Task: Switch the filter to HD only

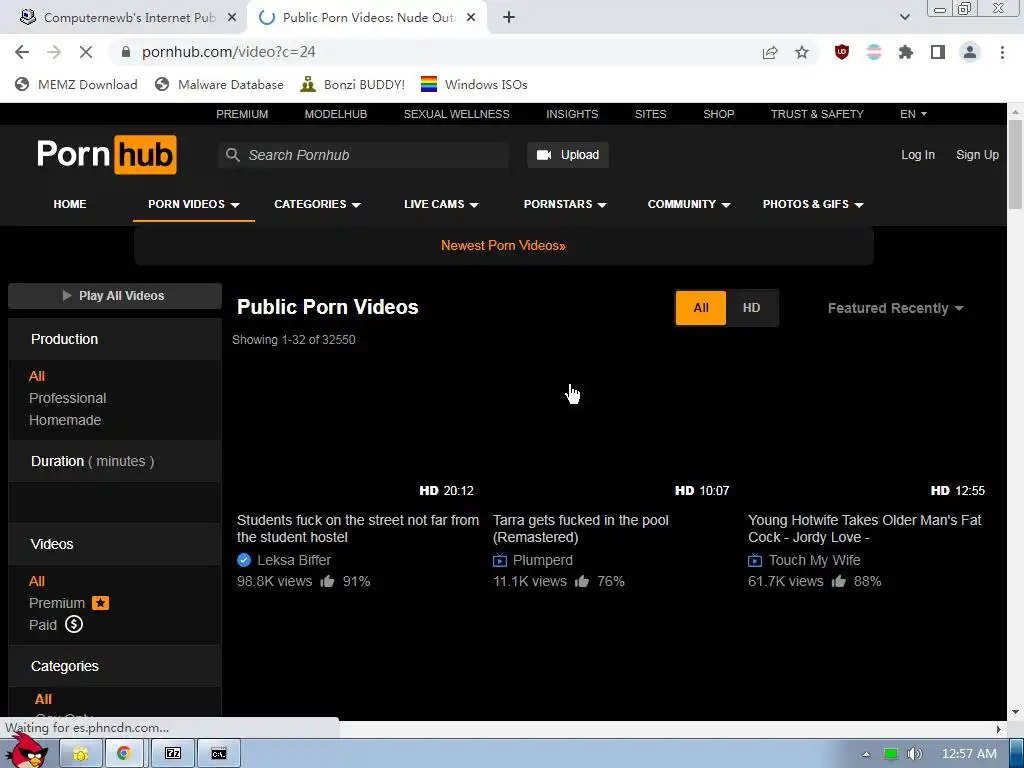Action: [752, 308]
